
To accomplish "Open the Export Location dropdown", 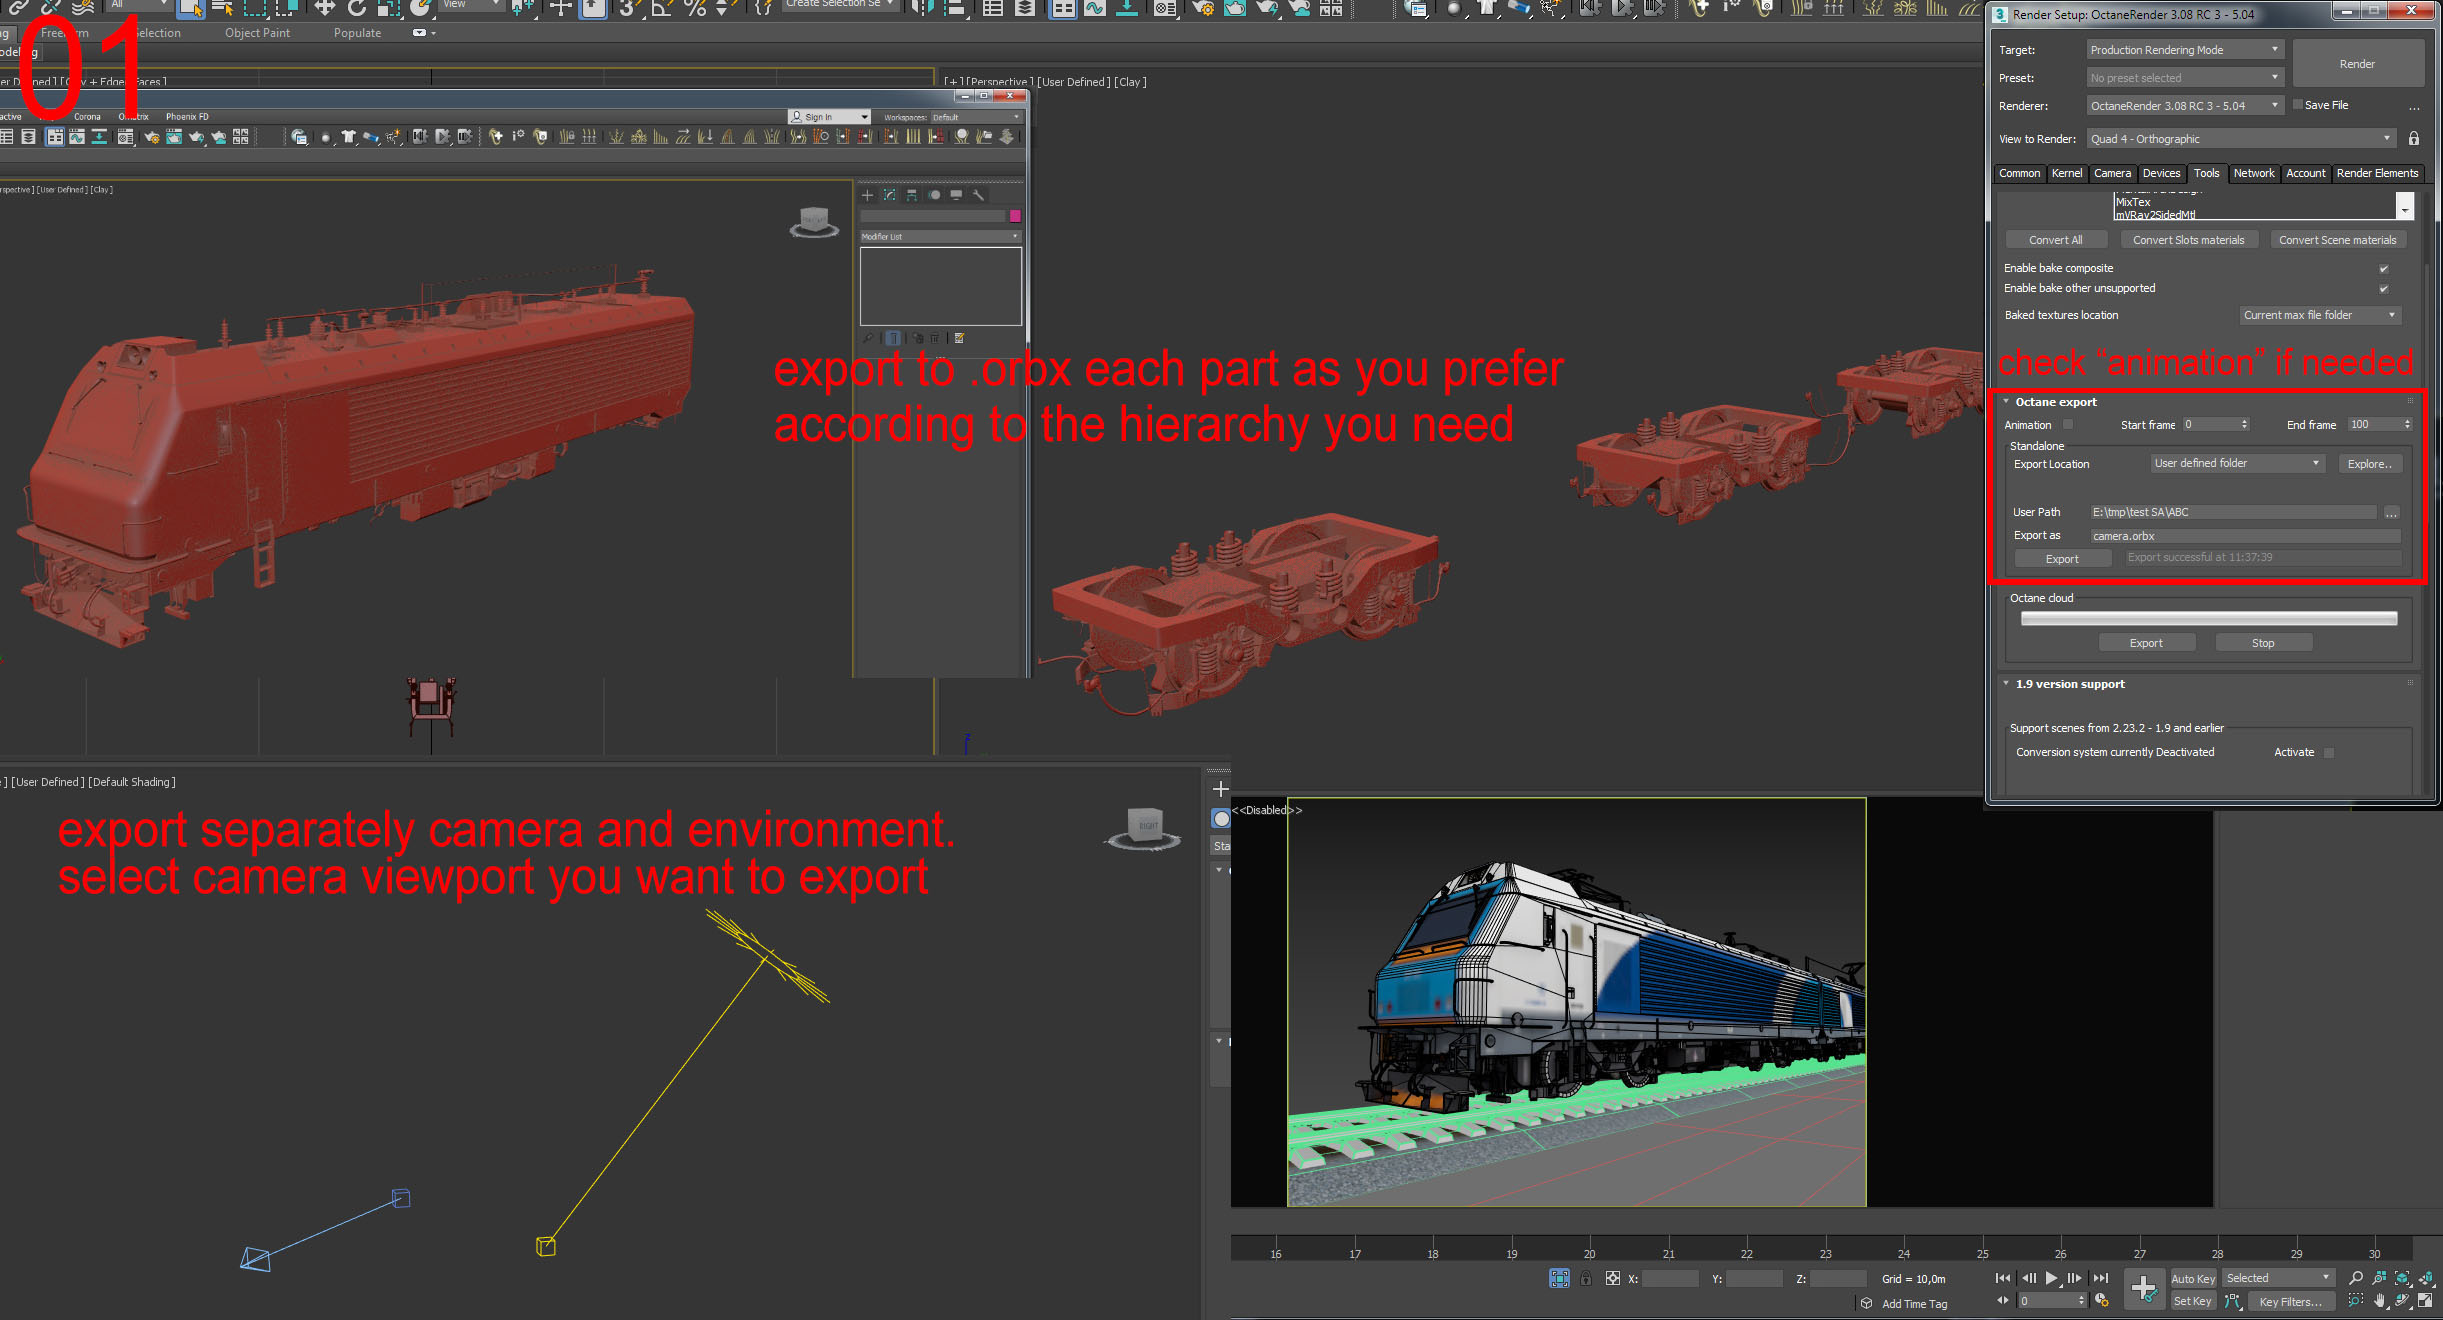I will [x=2236, y=464].
